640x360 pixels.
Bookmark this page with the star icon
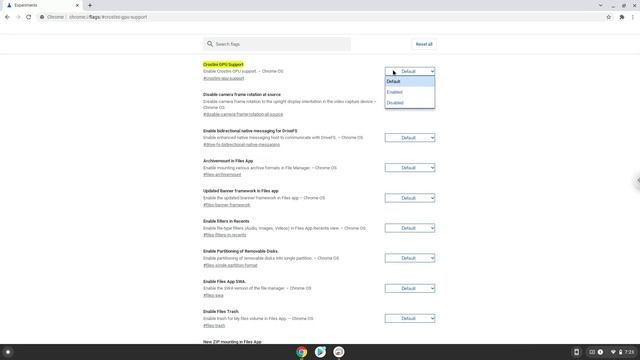pyautogui.click(x=609, y=17)
